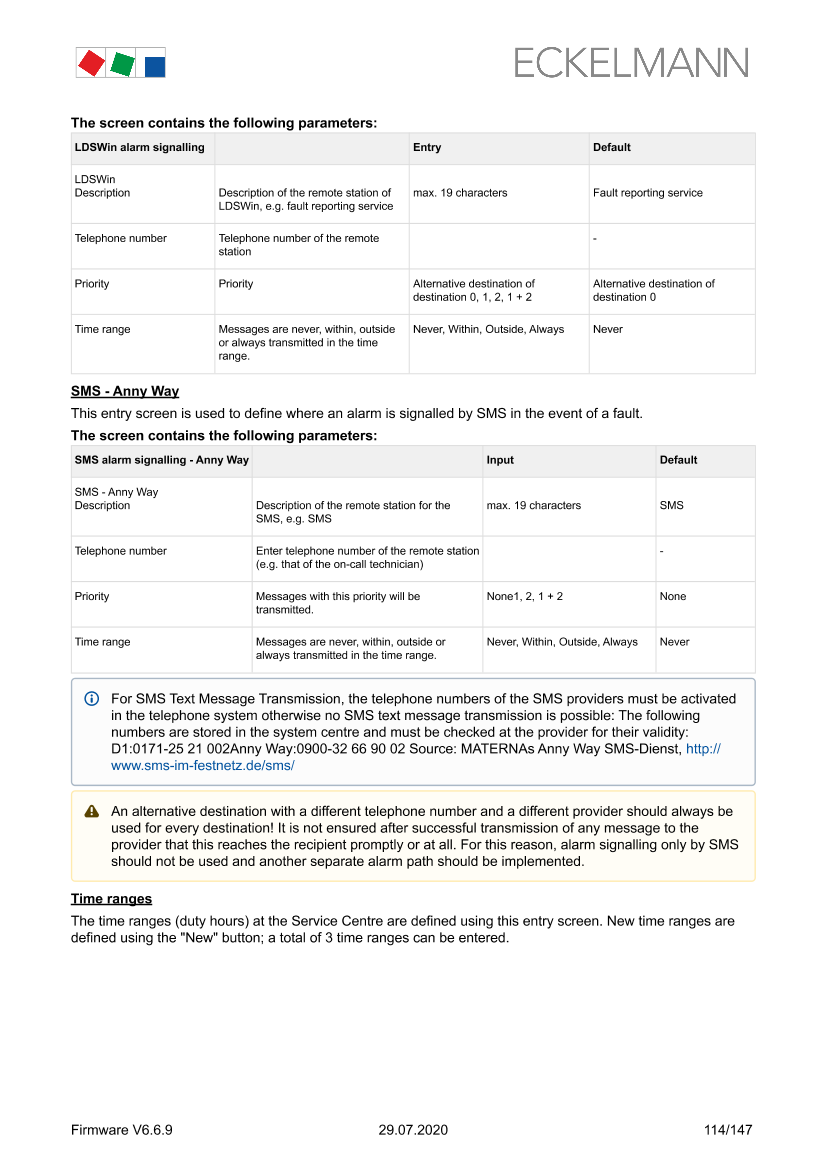Select the 'SMS - Anny Way' heading
The width and height of the screenshot is (827, 1169).
pyautogui.click(x=125, y=391)
